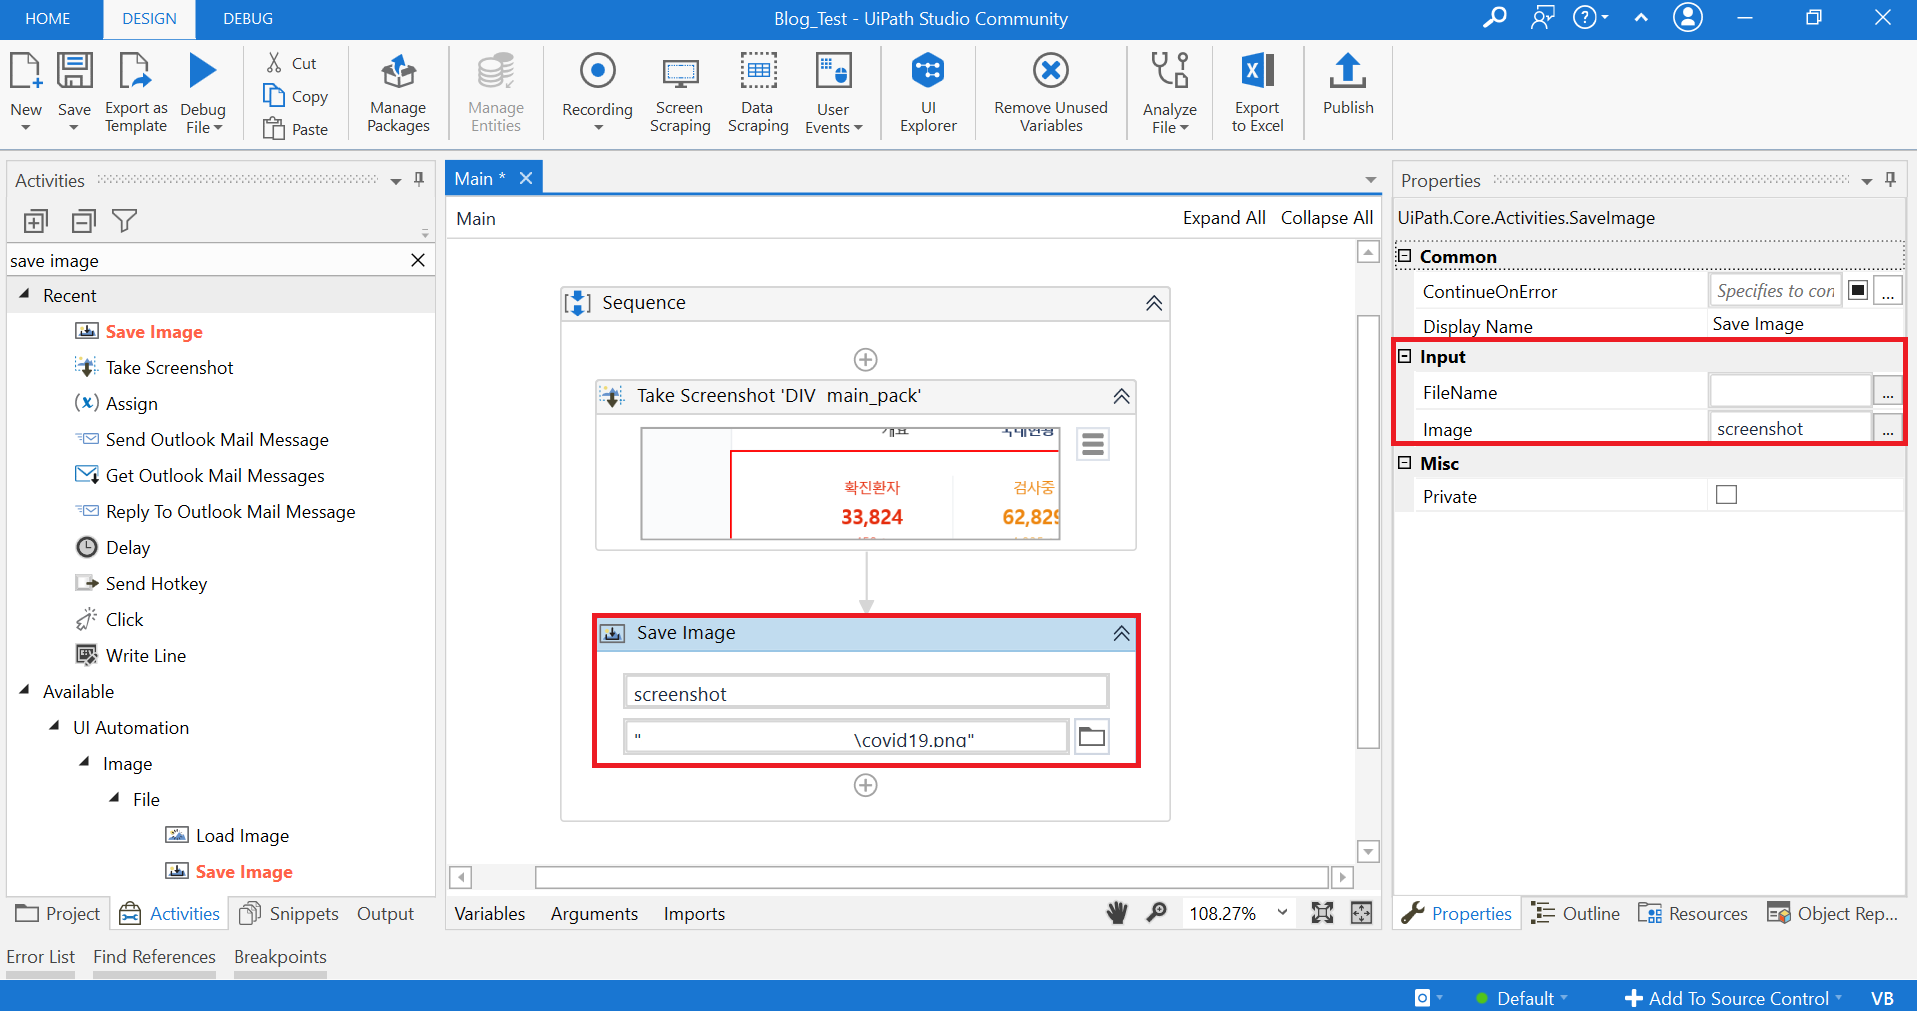
Task: Collapse the ribbon with the up arrow
Action: pos(1641,18)
